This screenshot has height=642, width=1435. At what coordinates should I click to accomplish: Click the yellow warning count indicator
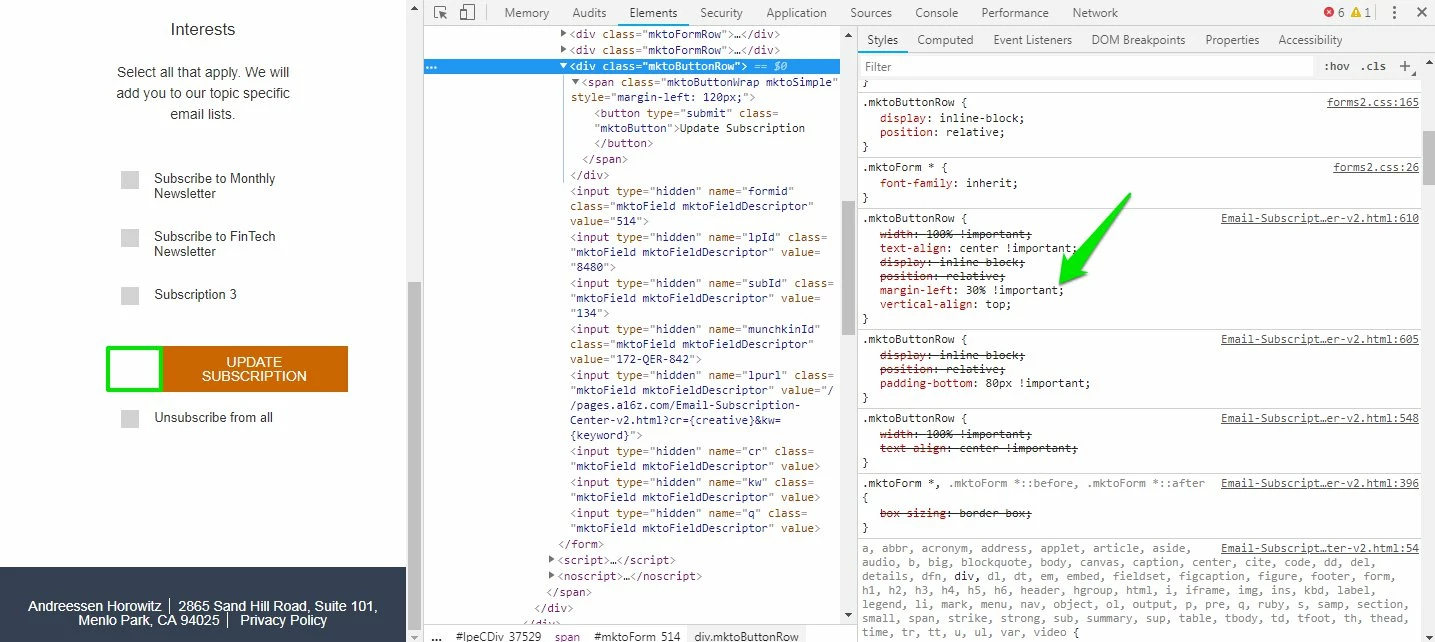coord(1361,13)
